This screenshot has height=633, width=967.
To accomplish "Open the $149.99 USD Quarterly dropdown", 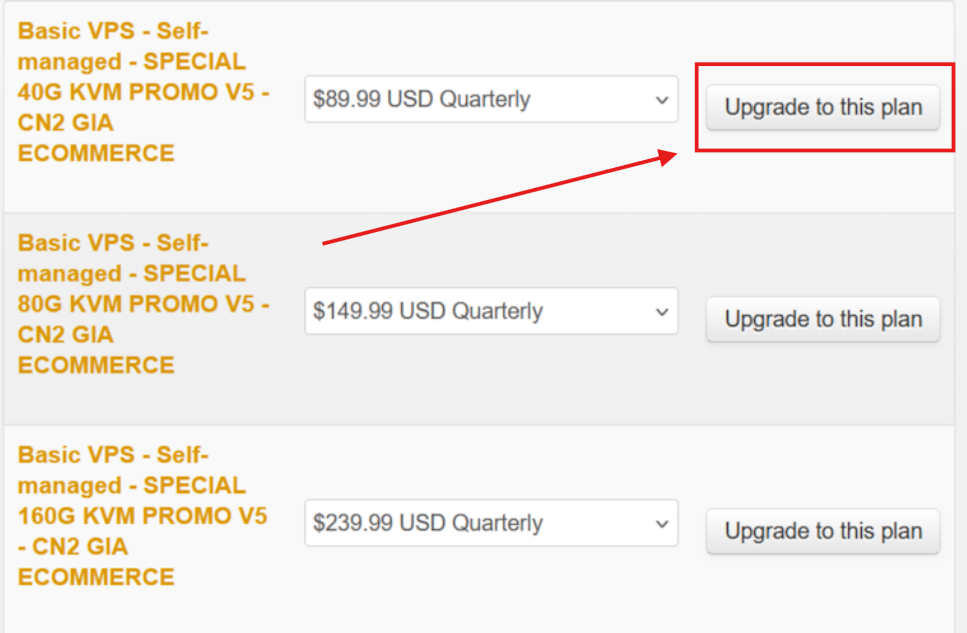I will (x=491, y=312).
